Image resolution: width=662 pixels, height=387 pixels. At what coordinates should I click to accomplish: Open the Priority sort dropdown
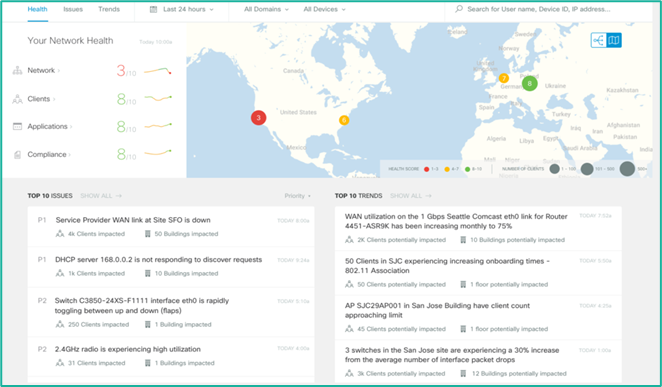(298, 196)
